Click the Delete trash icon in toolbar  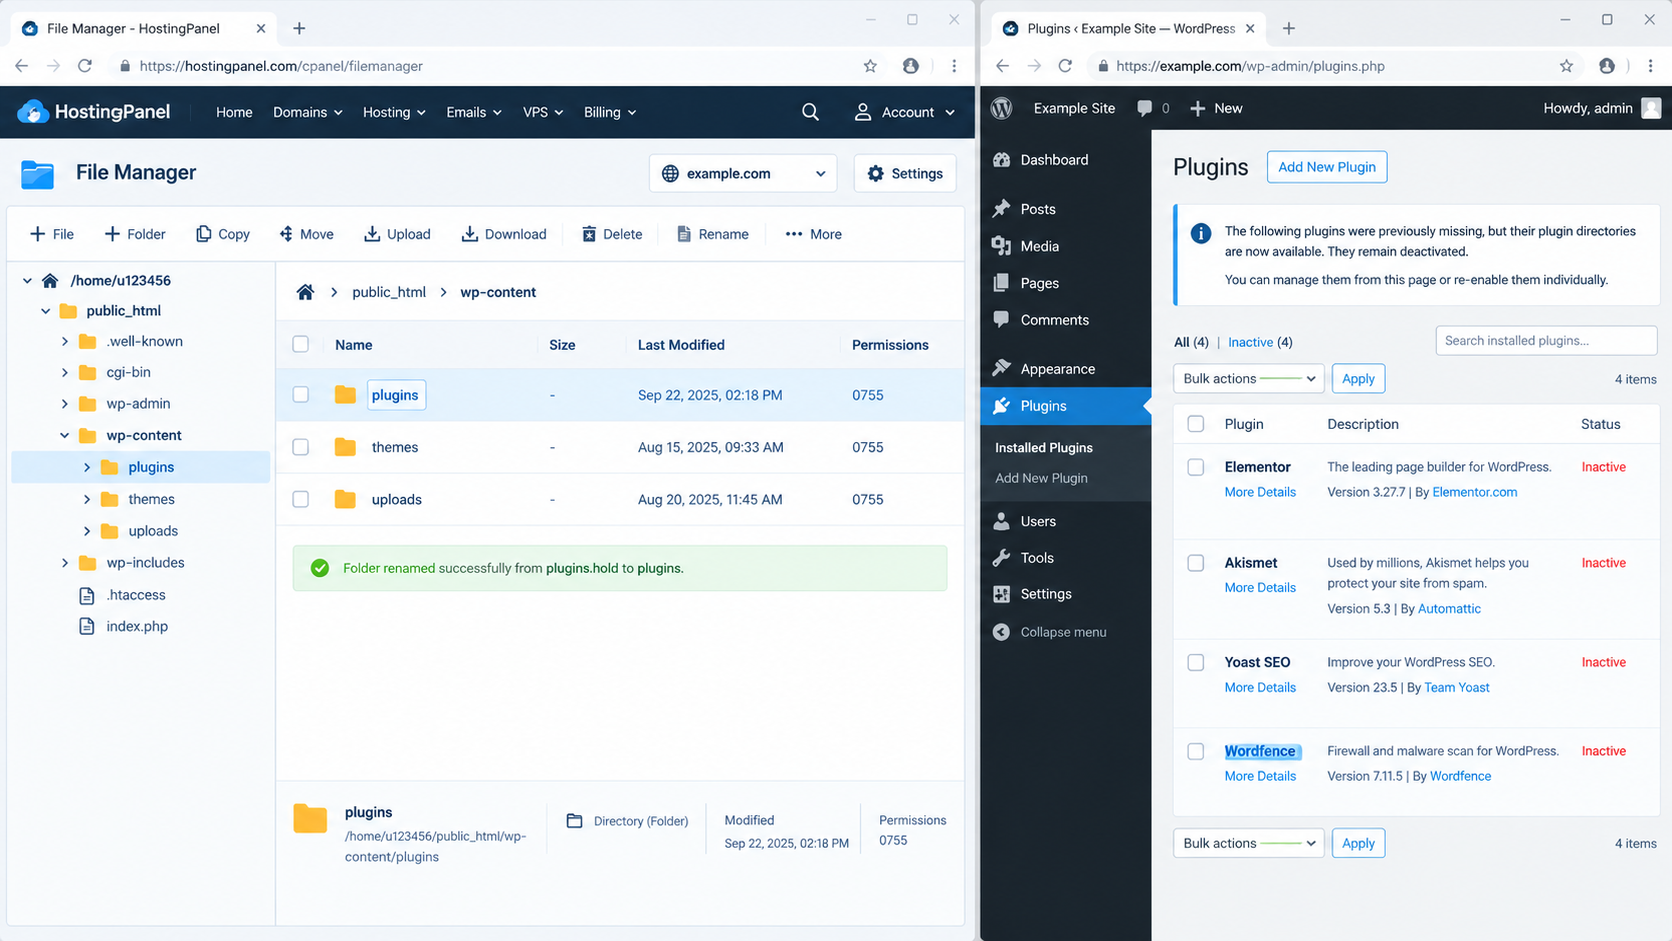point(589,234)
